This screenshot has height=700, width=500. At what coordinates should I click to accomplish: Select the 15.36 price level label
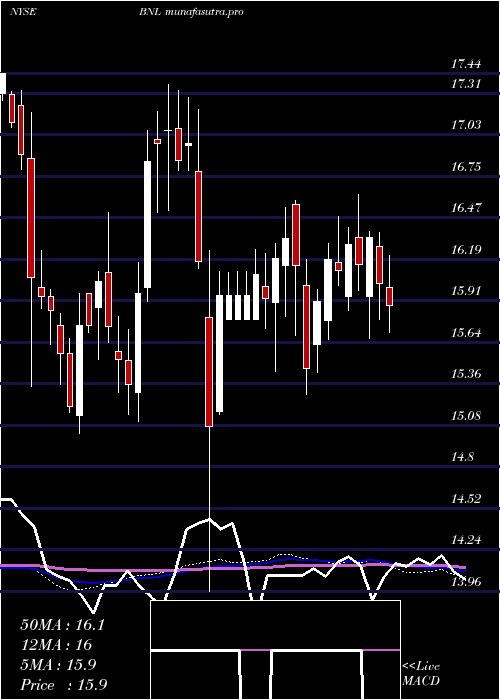(x=466, y=374)
